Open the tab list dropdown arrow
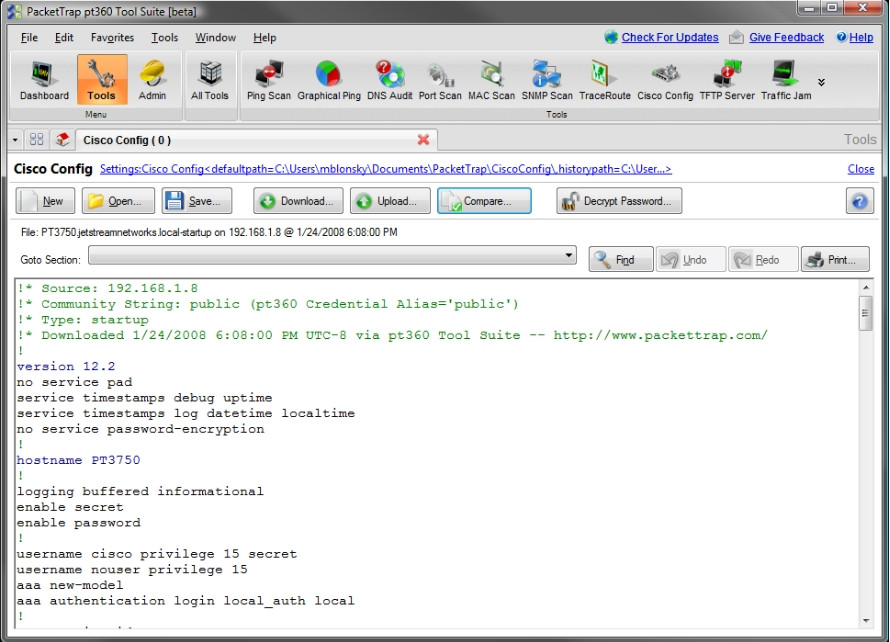 pyautogui.click(x=15, y=140)
